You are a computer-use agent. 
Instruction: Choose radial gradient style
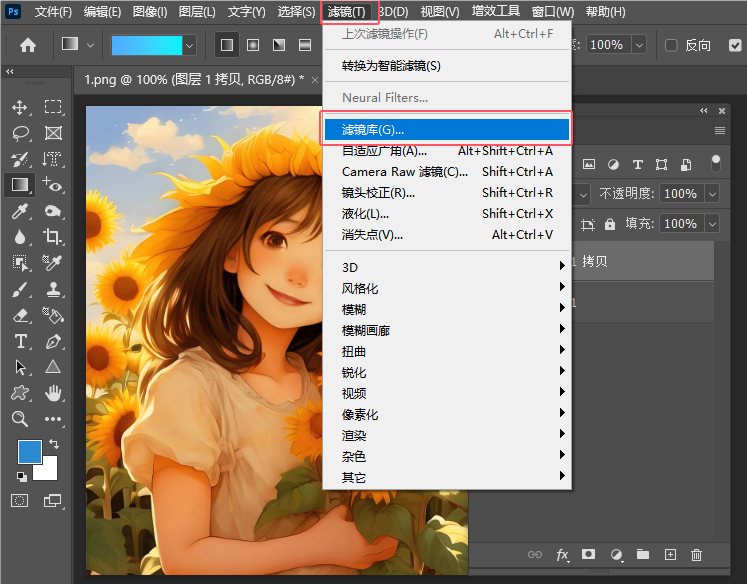[253, 45]
